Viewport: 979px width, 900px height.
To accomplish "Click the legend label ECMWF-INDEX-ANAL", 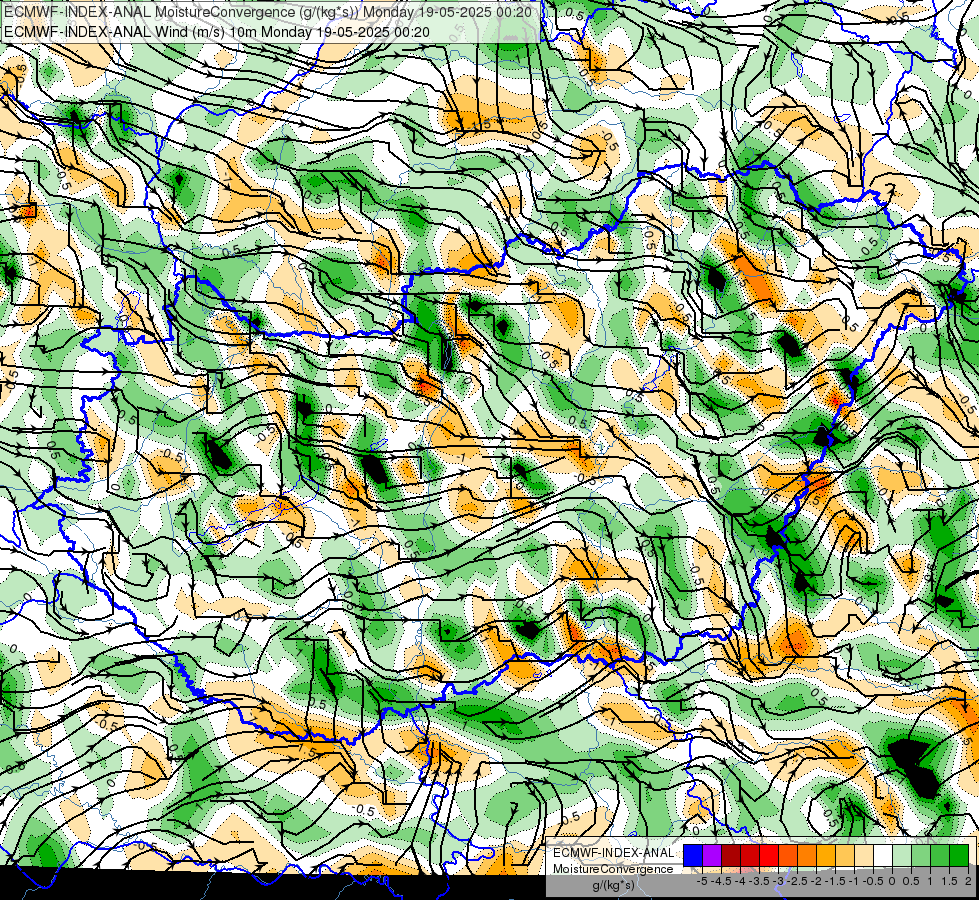I will 614,853.
